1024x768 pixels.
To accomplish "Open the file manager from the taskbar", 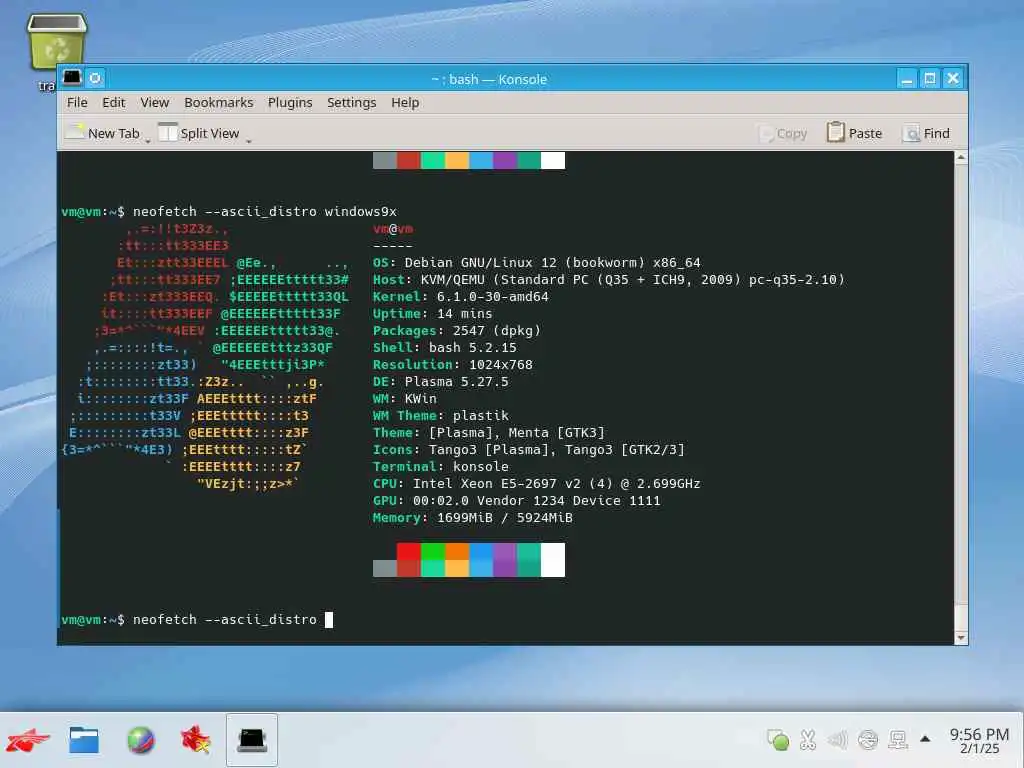I will (x=84, y=740).
